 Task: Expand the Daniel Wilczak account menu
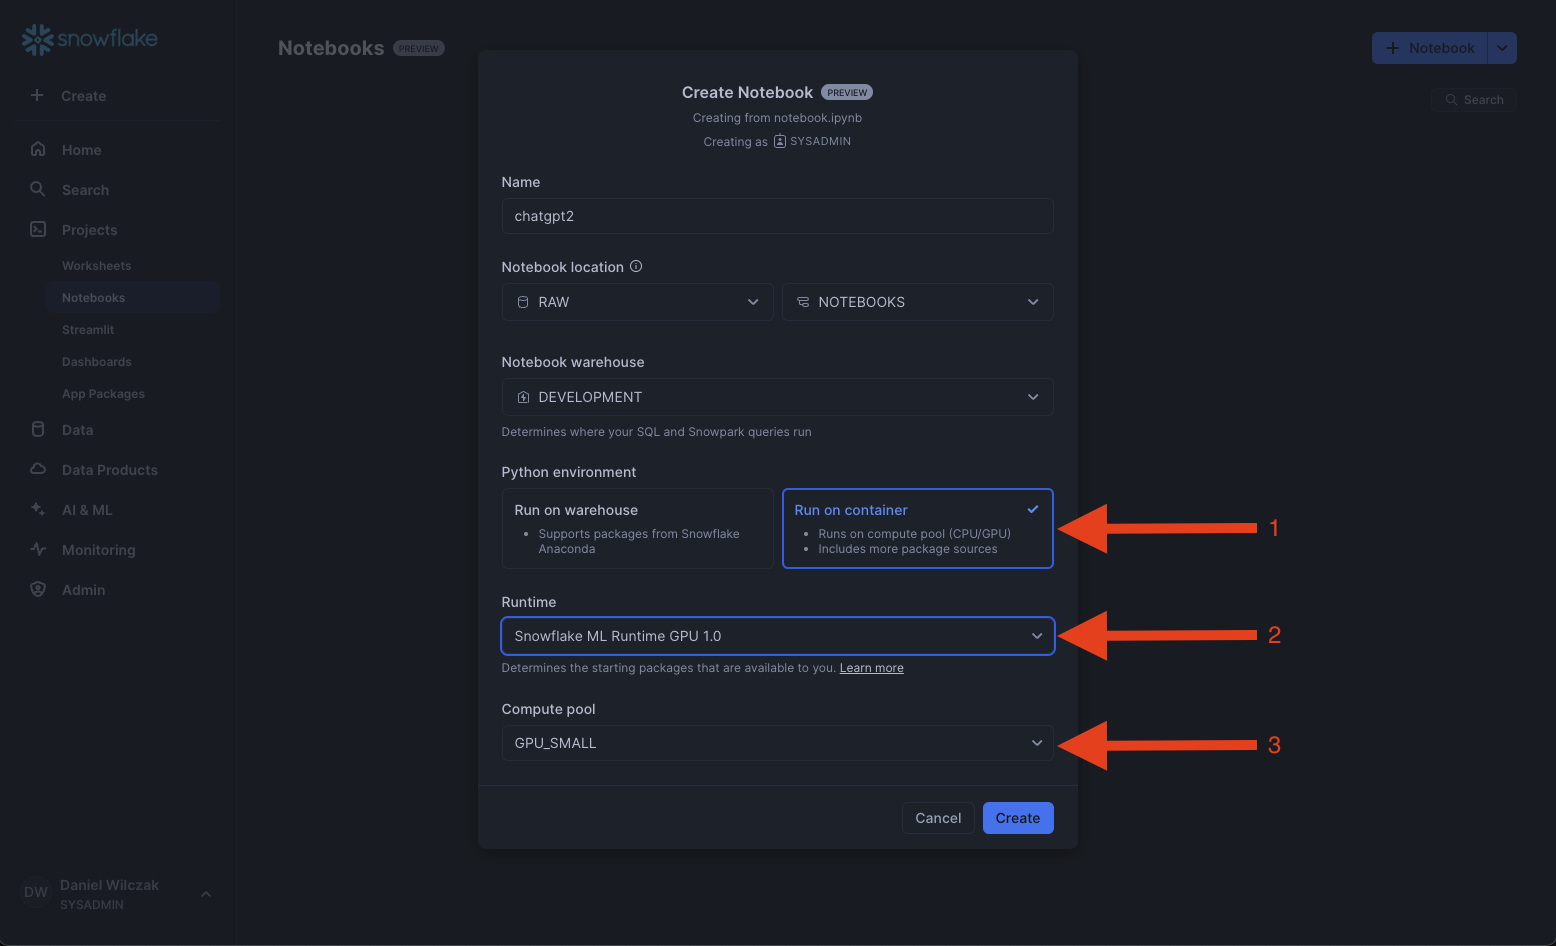point(206,893)
